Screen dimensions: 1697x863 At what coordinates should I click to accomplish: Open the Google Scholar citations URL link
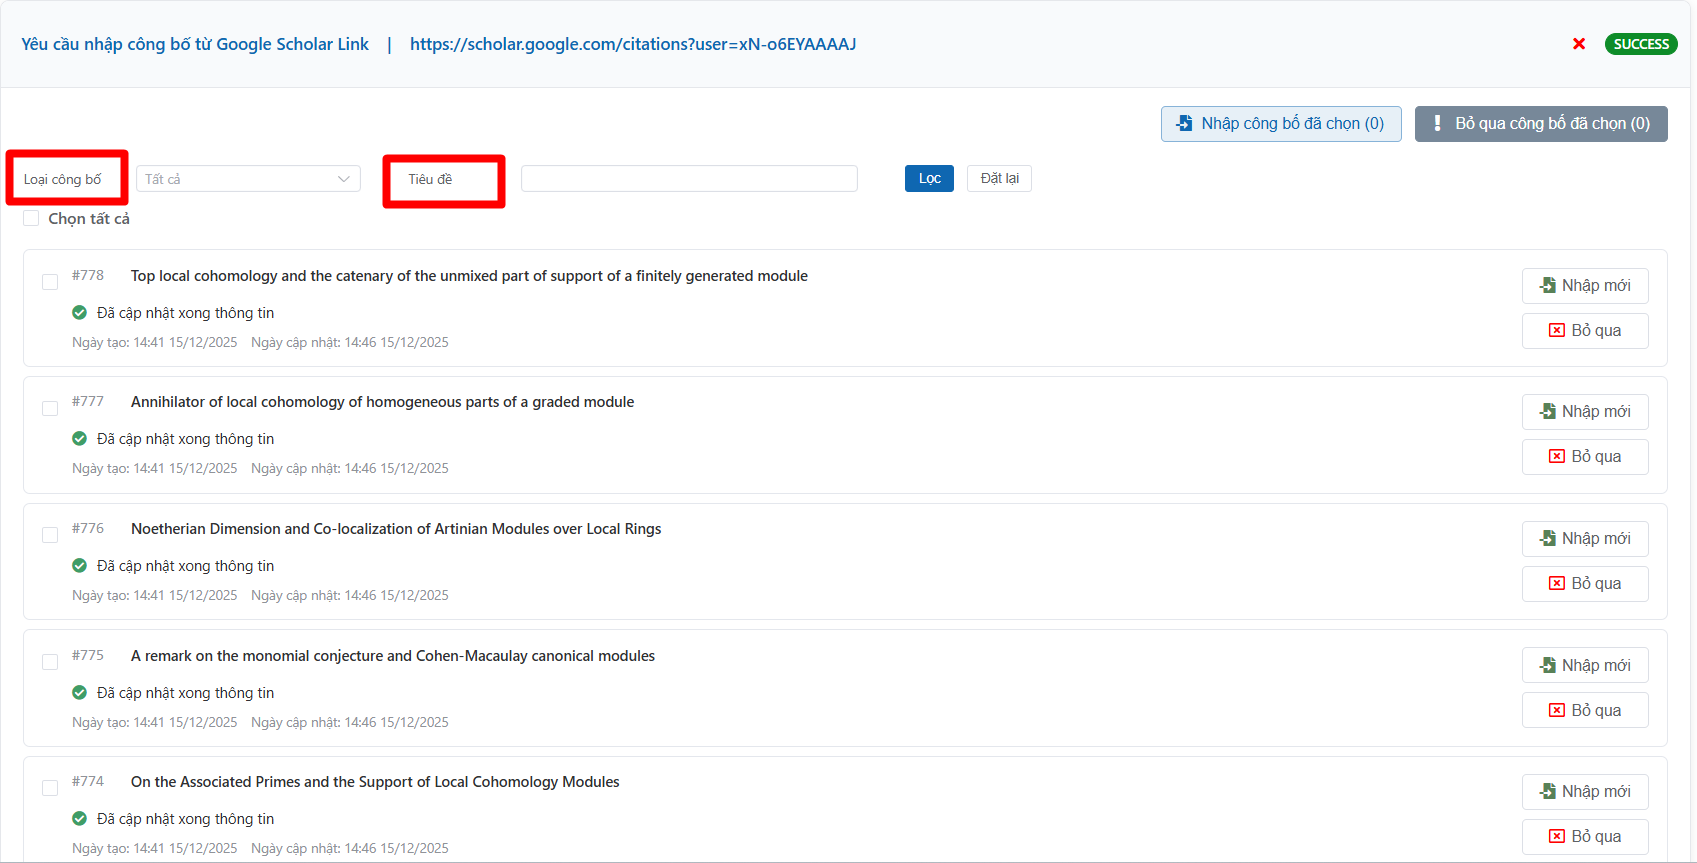[632, 44]
